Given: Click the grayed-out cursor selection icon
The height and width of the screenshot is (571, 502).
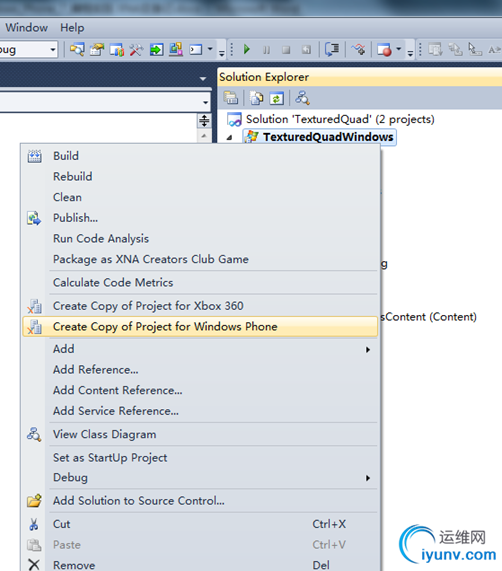Looking at the screenshot, I should pyautogui.click(x=475, y=50).
